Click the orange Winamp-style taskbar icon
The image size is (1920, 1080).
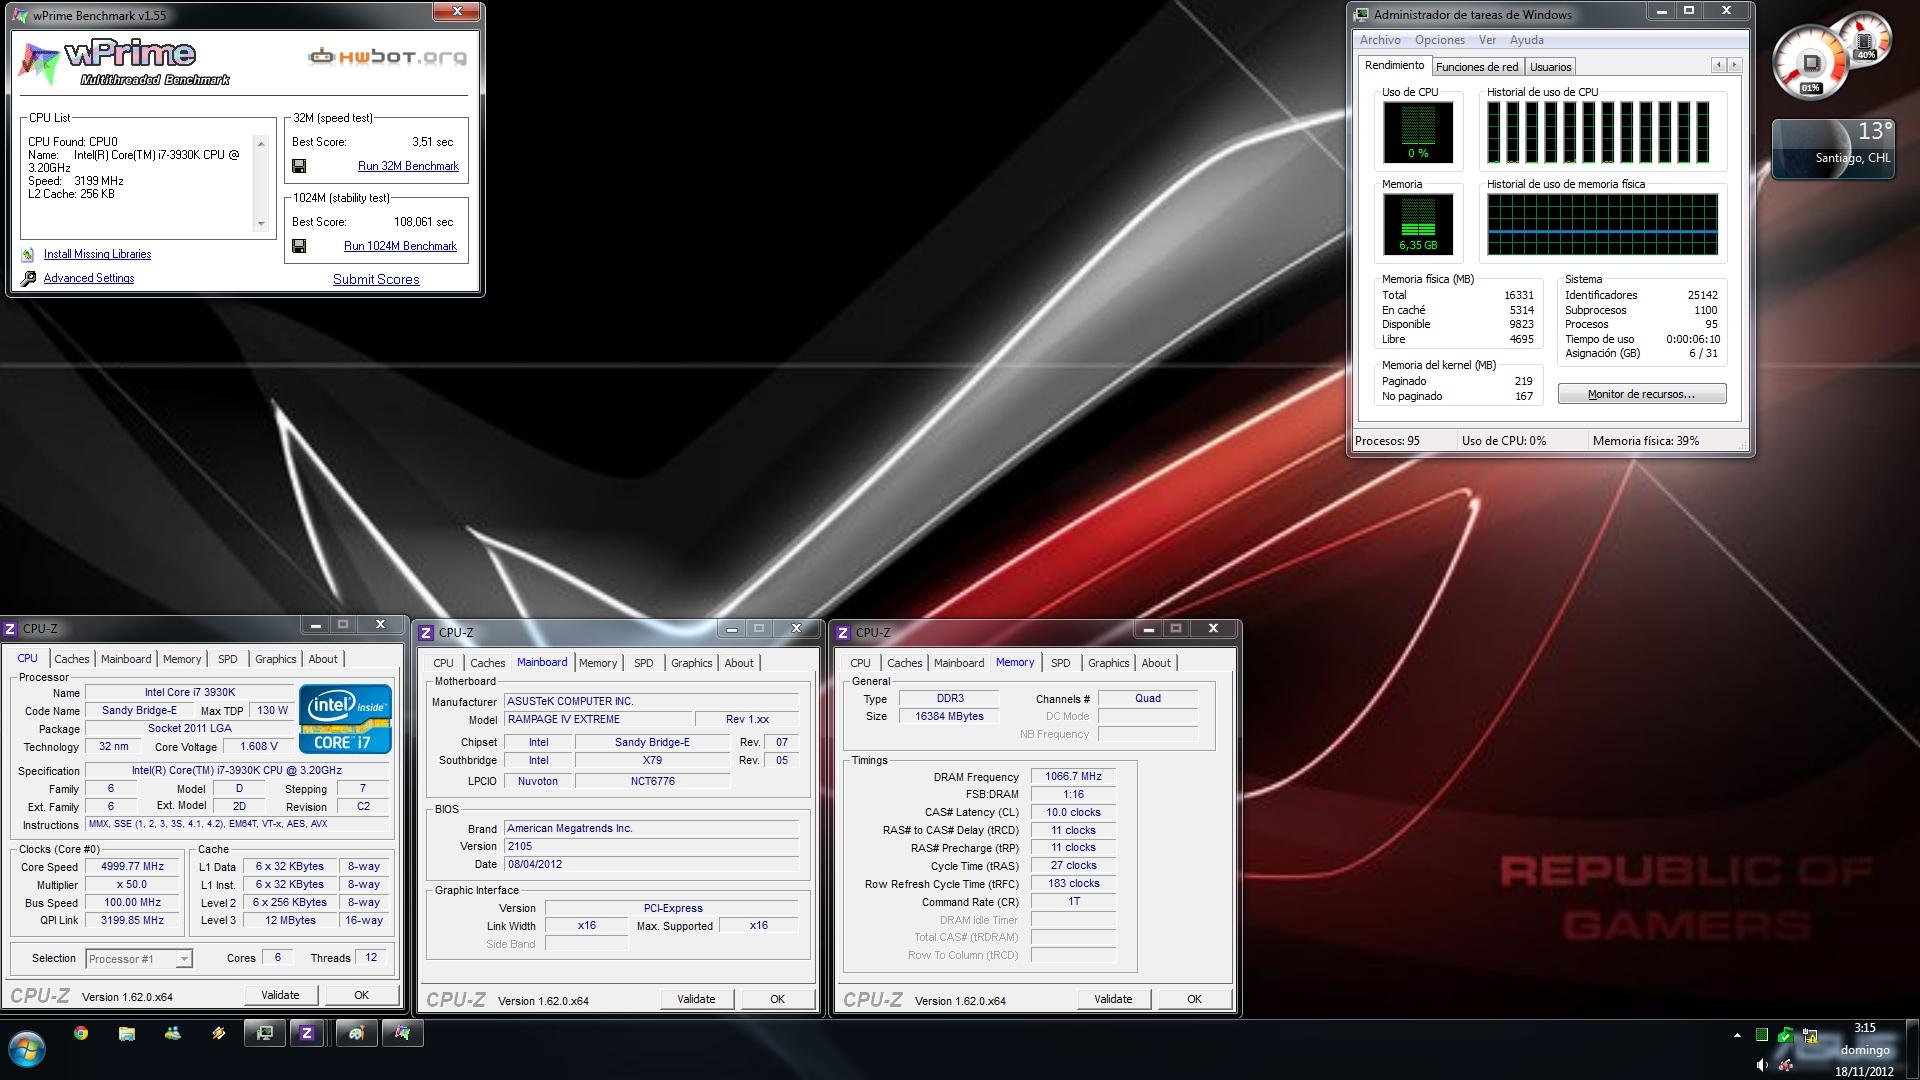point(218,1033)
